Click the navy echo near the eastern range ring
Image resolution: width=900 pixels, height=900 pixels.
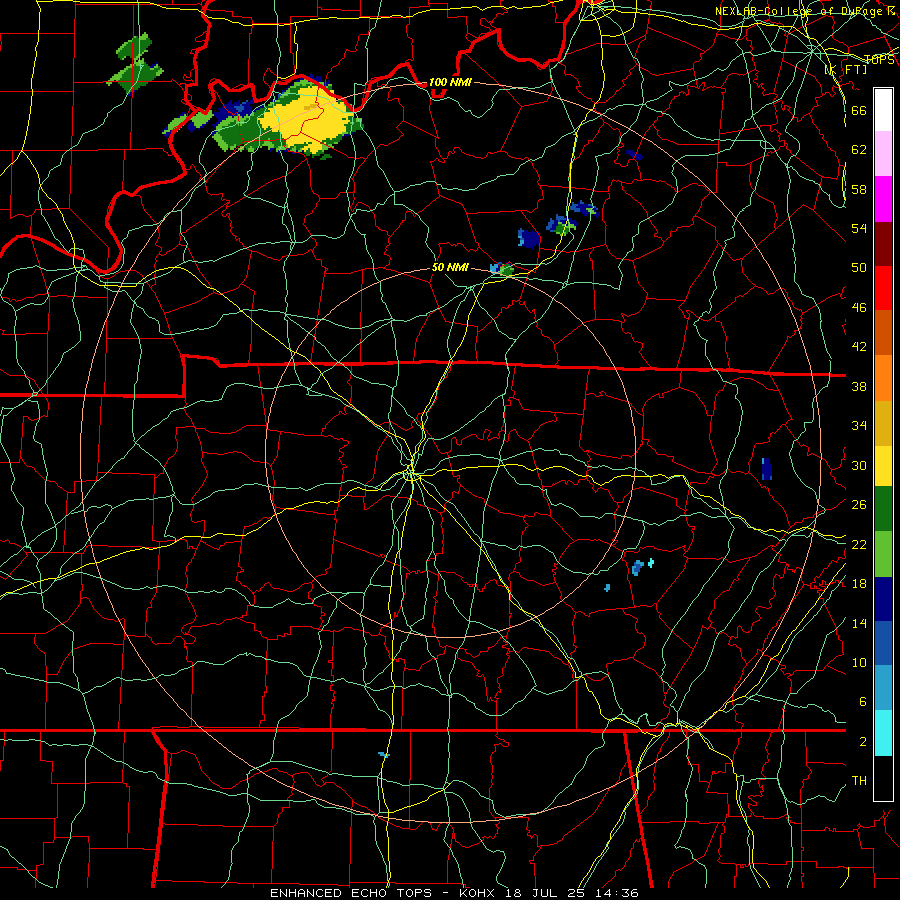766,468
